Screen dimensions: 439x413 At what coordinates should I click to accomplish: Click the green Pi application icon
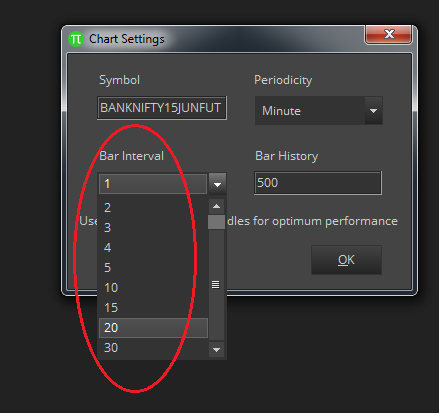pos(76,39)
